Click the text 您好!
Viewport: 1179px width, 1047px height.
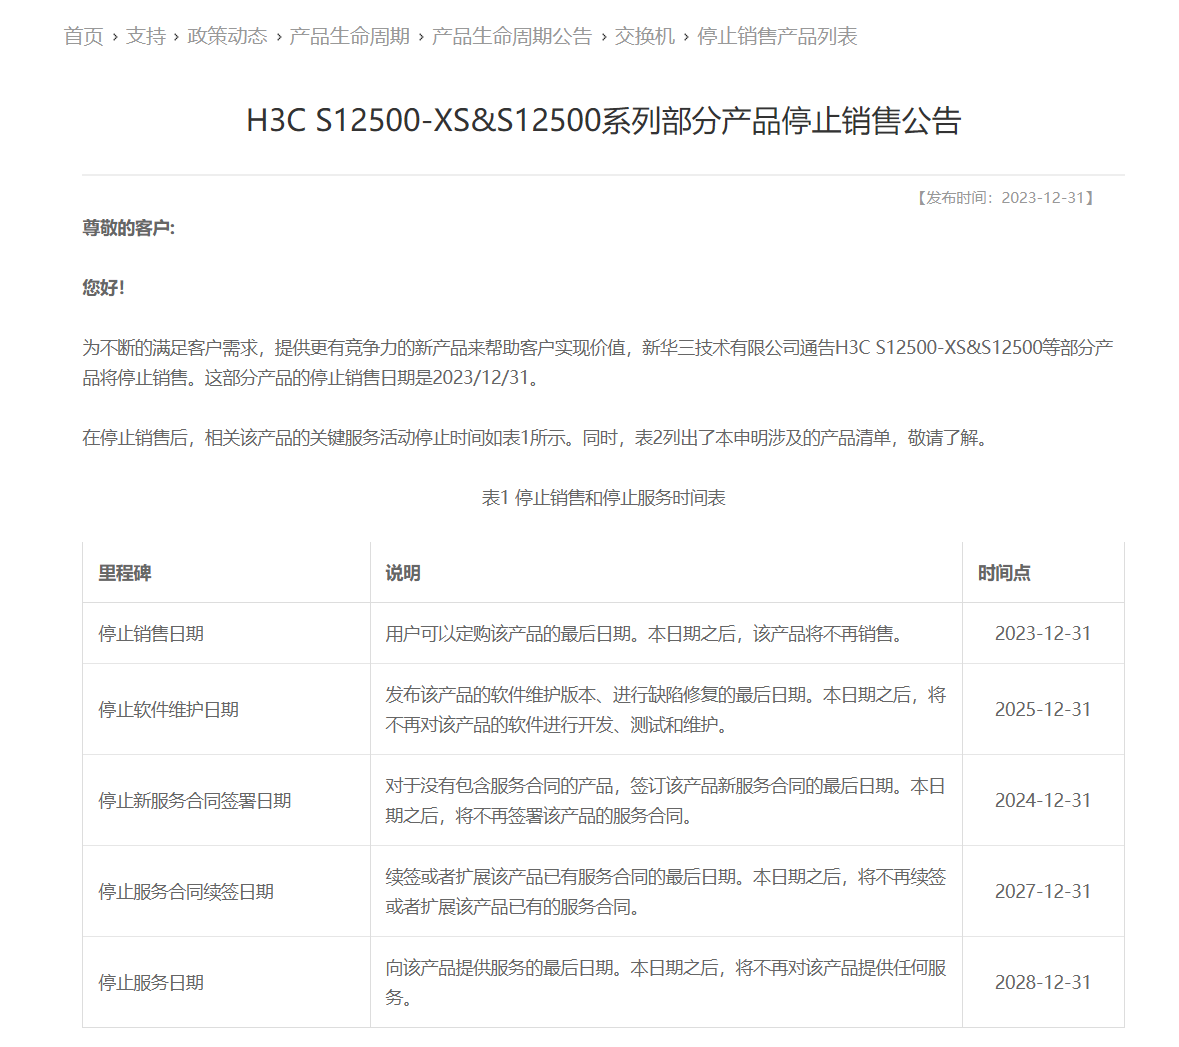[104, 287]
